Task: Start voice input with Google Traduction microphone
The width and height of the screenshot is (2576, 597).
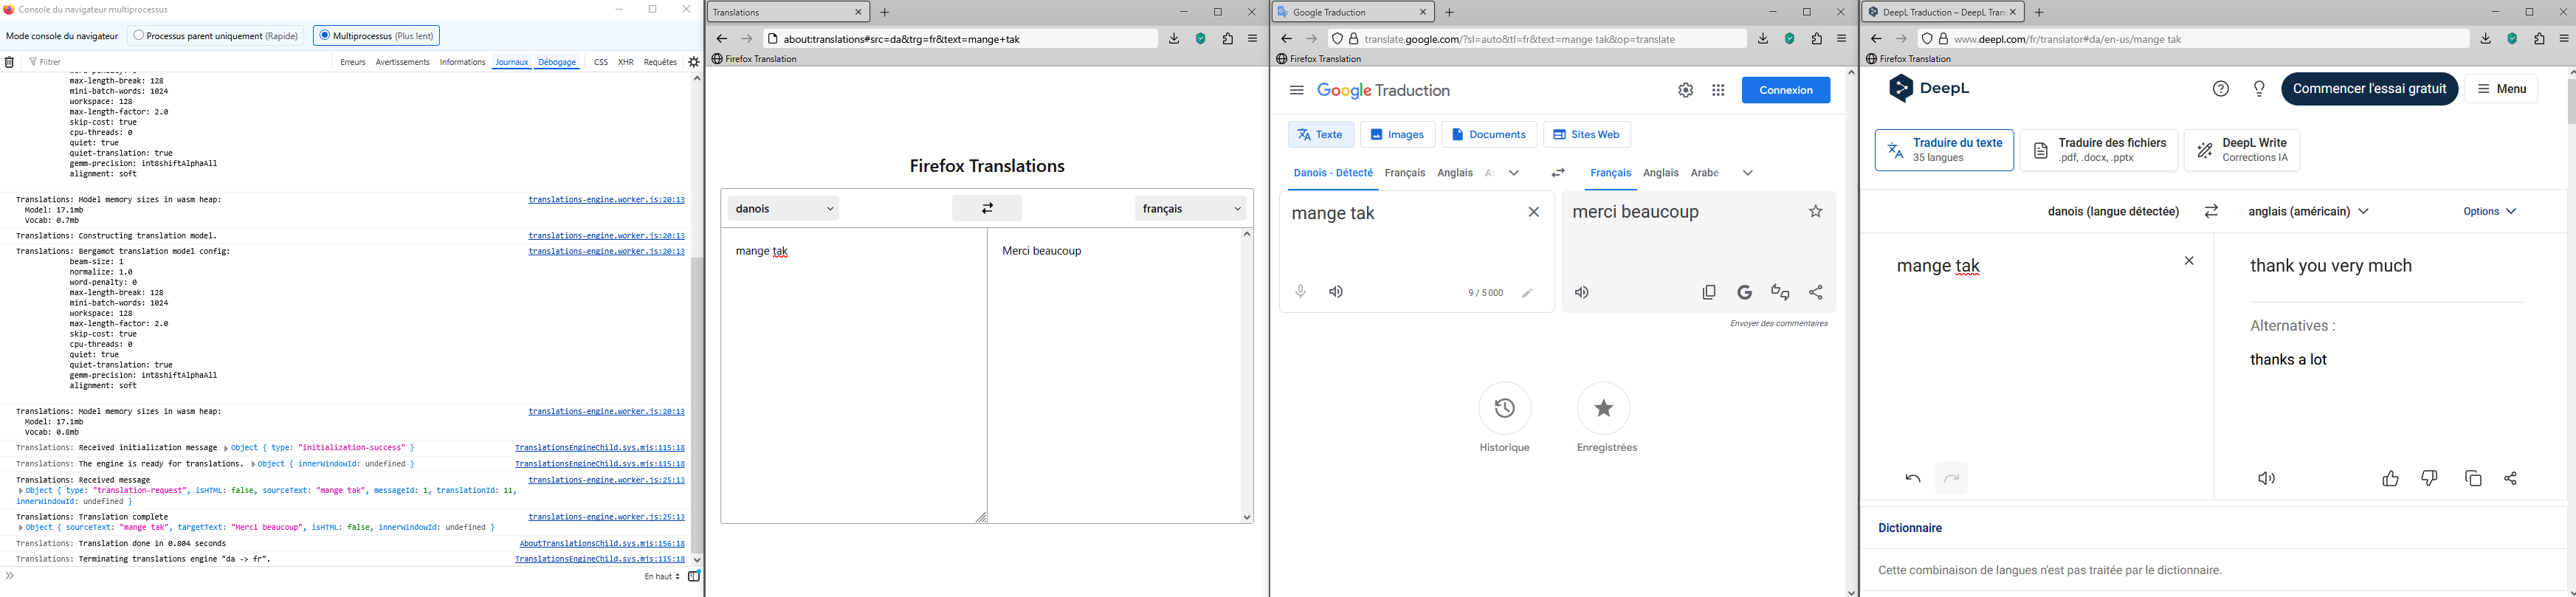Action: tap(1301, 292)
